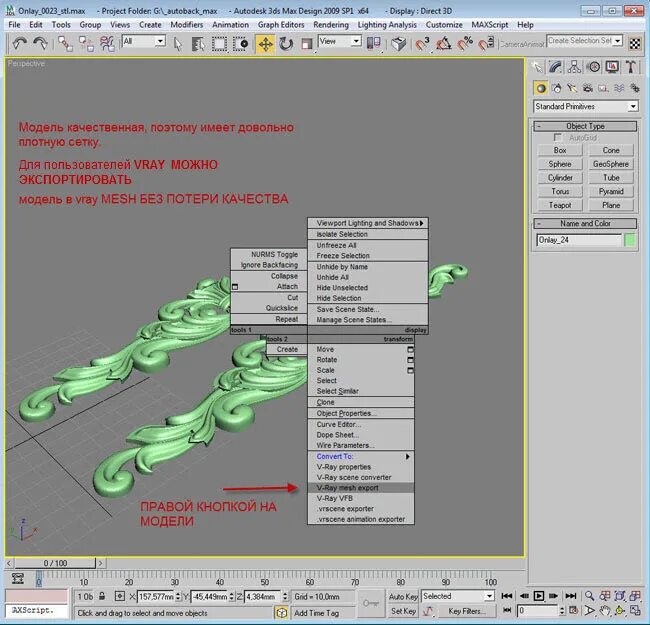Click the Redo arrow icon
Screen dimensions: 650x625
point(40,43)
